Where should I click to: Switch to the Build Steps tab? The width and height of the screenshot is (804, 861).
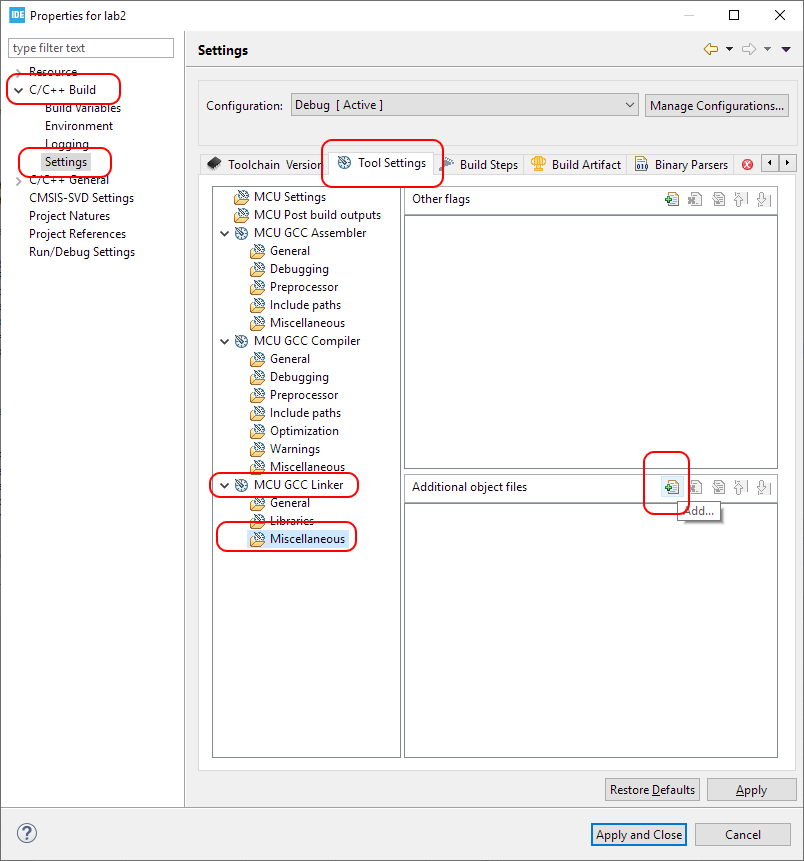click(x=480, y=164)
